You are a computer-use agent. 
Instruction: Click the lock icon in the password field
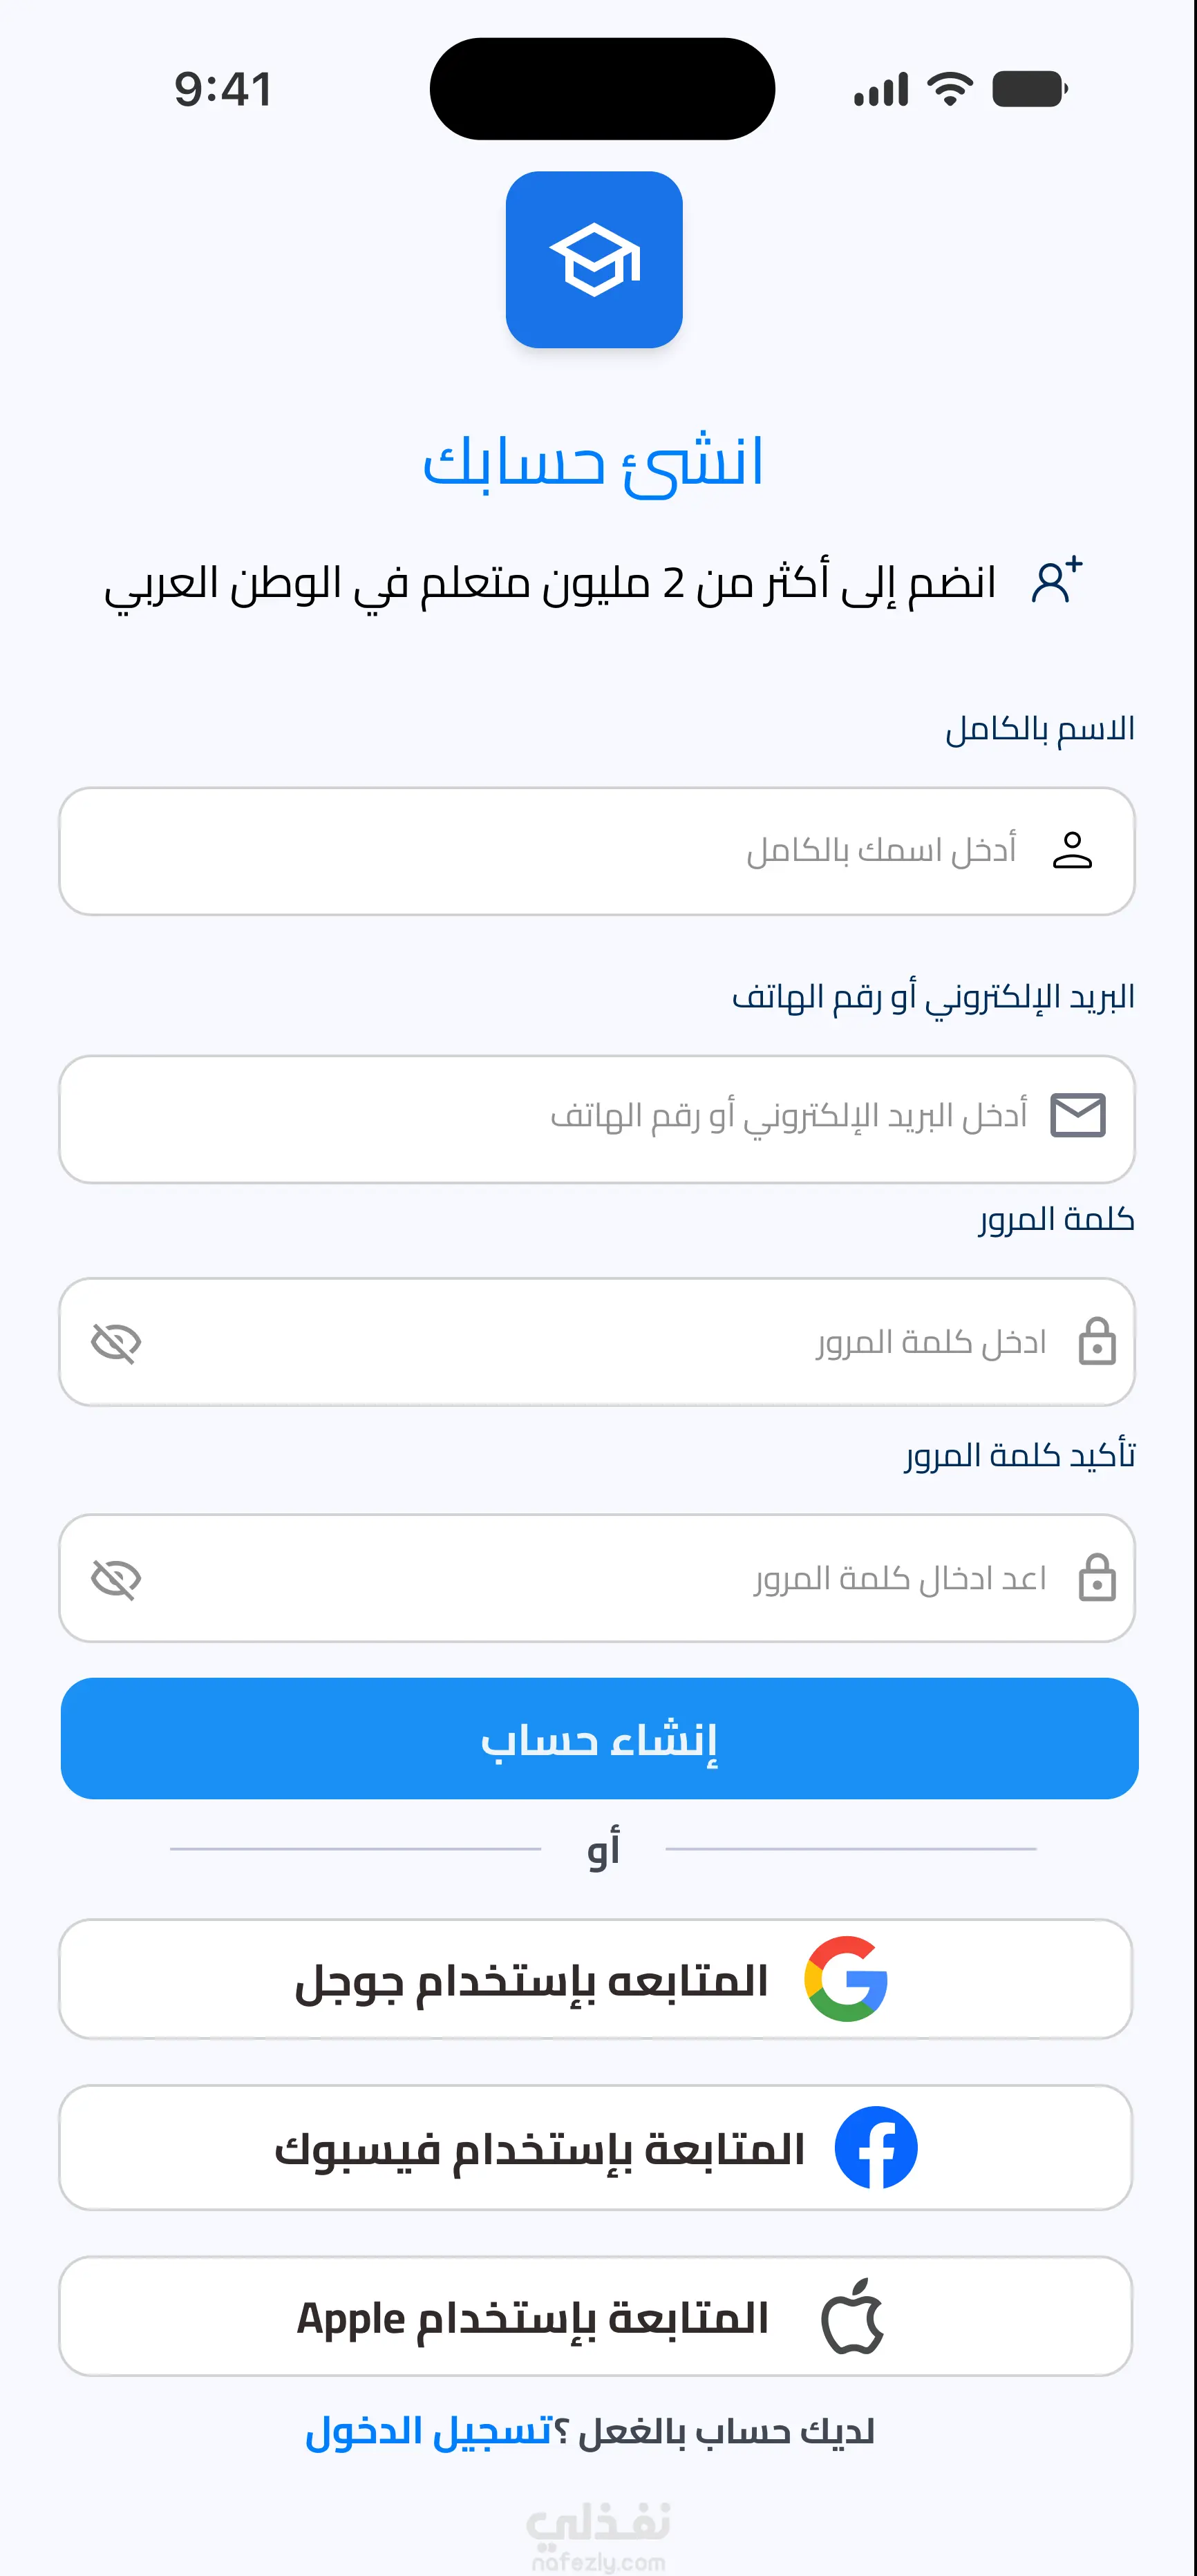1097,1341
